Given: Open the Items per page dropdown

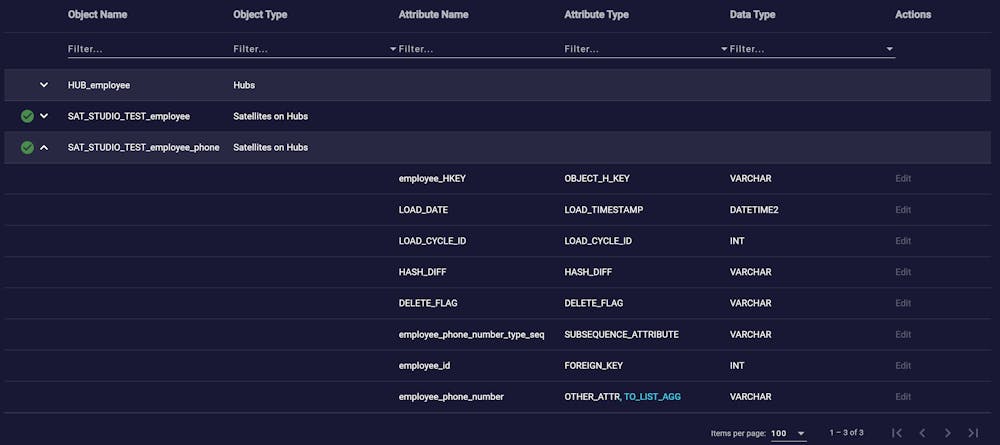Looking at the screenshot, I should [x=788, y=433].
